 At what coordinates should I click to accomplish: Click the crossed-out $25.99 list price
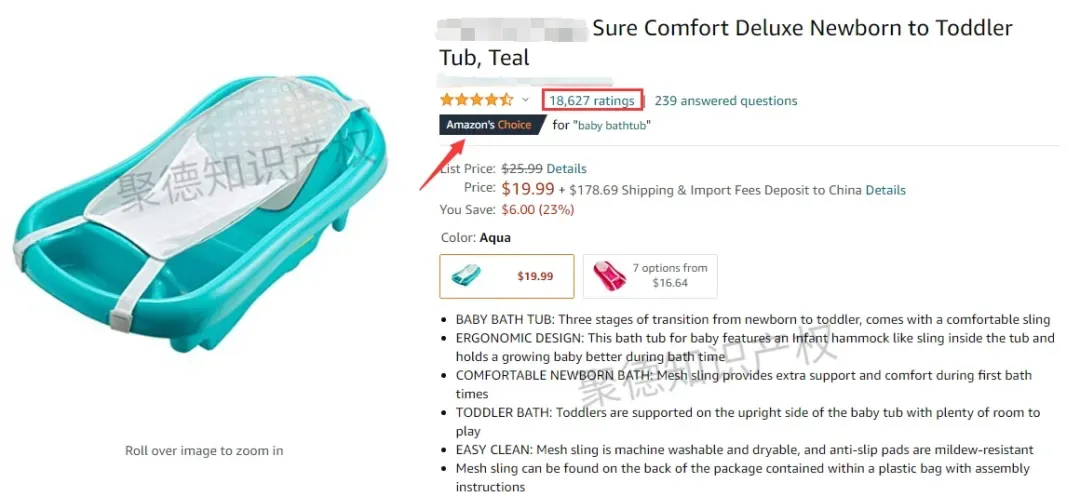tap(521, 168)
